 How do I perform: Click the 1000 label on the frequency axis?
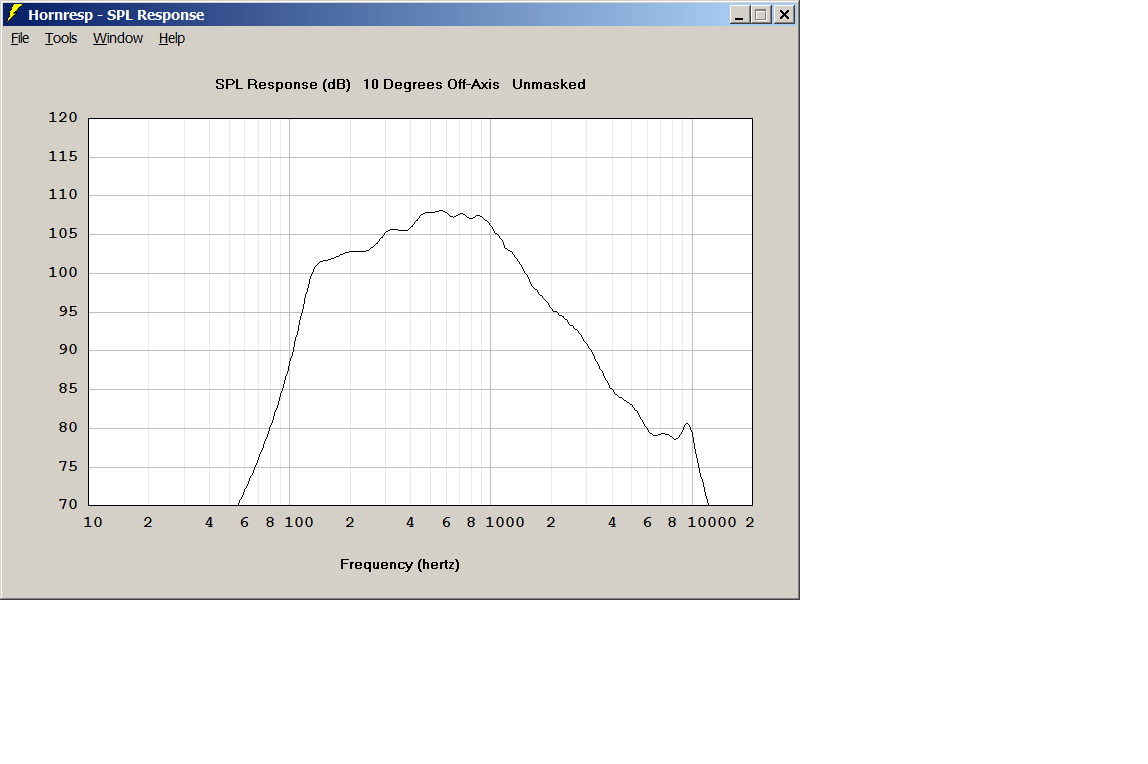[x=505, y=523]
